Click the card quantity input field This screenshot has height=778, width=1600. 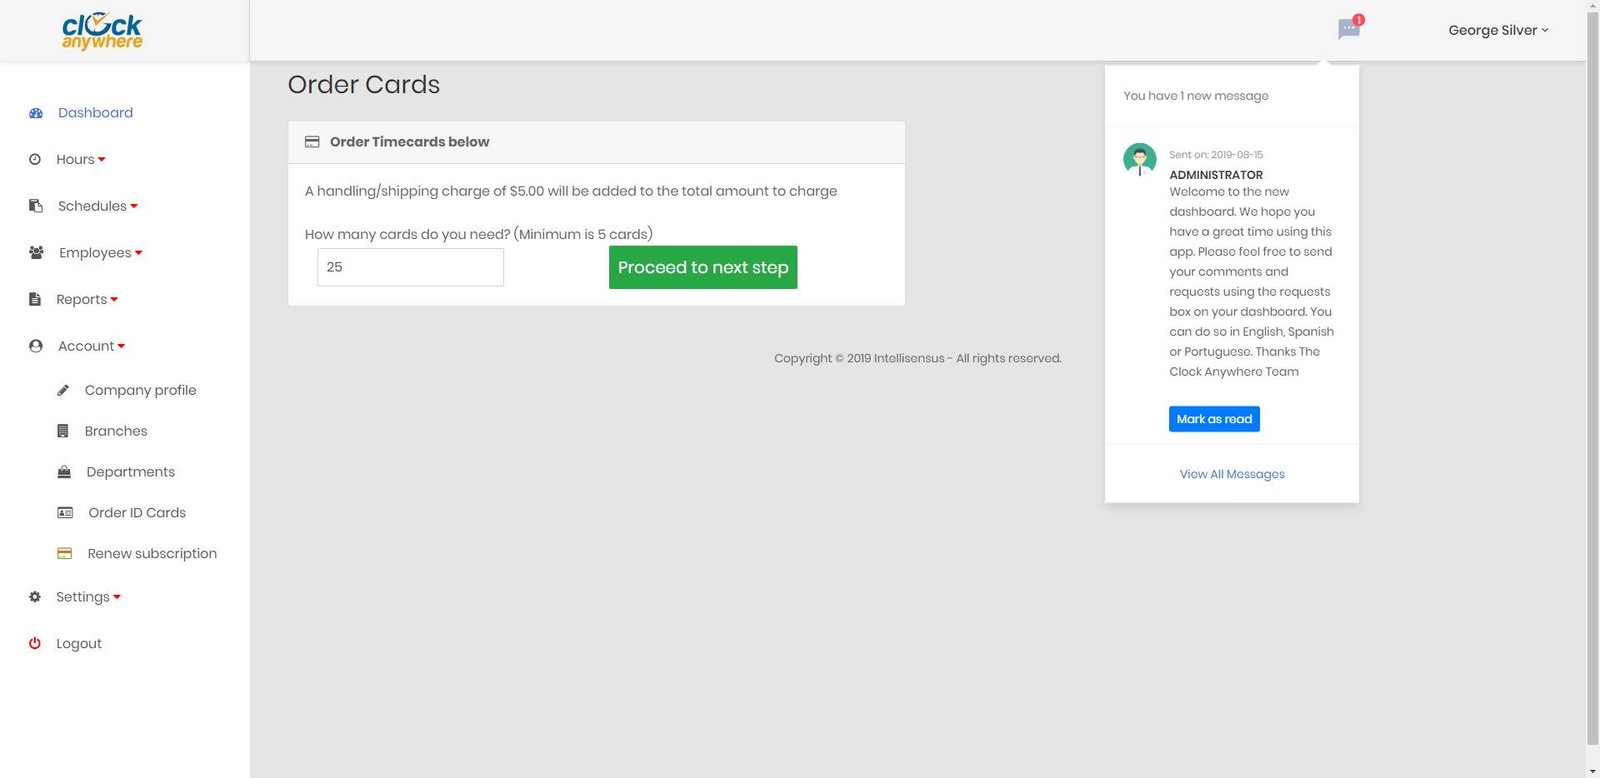pos(410,267)
